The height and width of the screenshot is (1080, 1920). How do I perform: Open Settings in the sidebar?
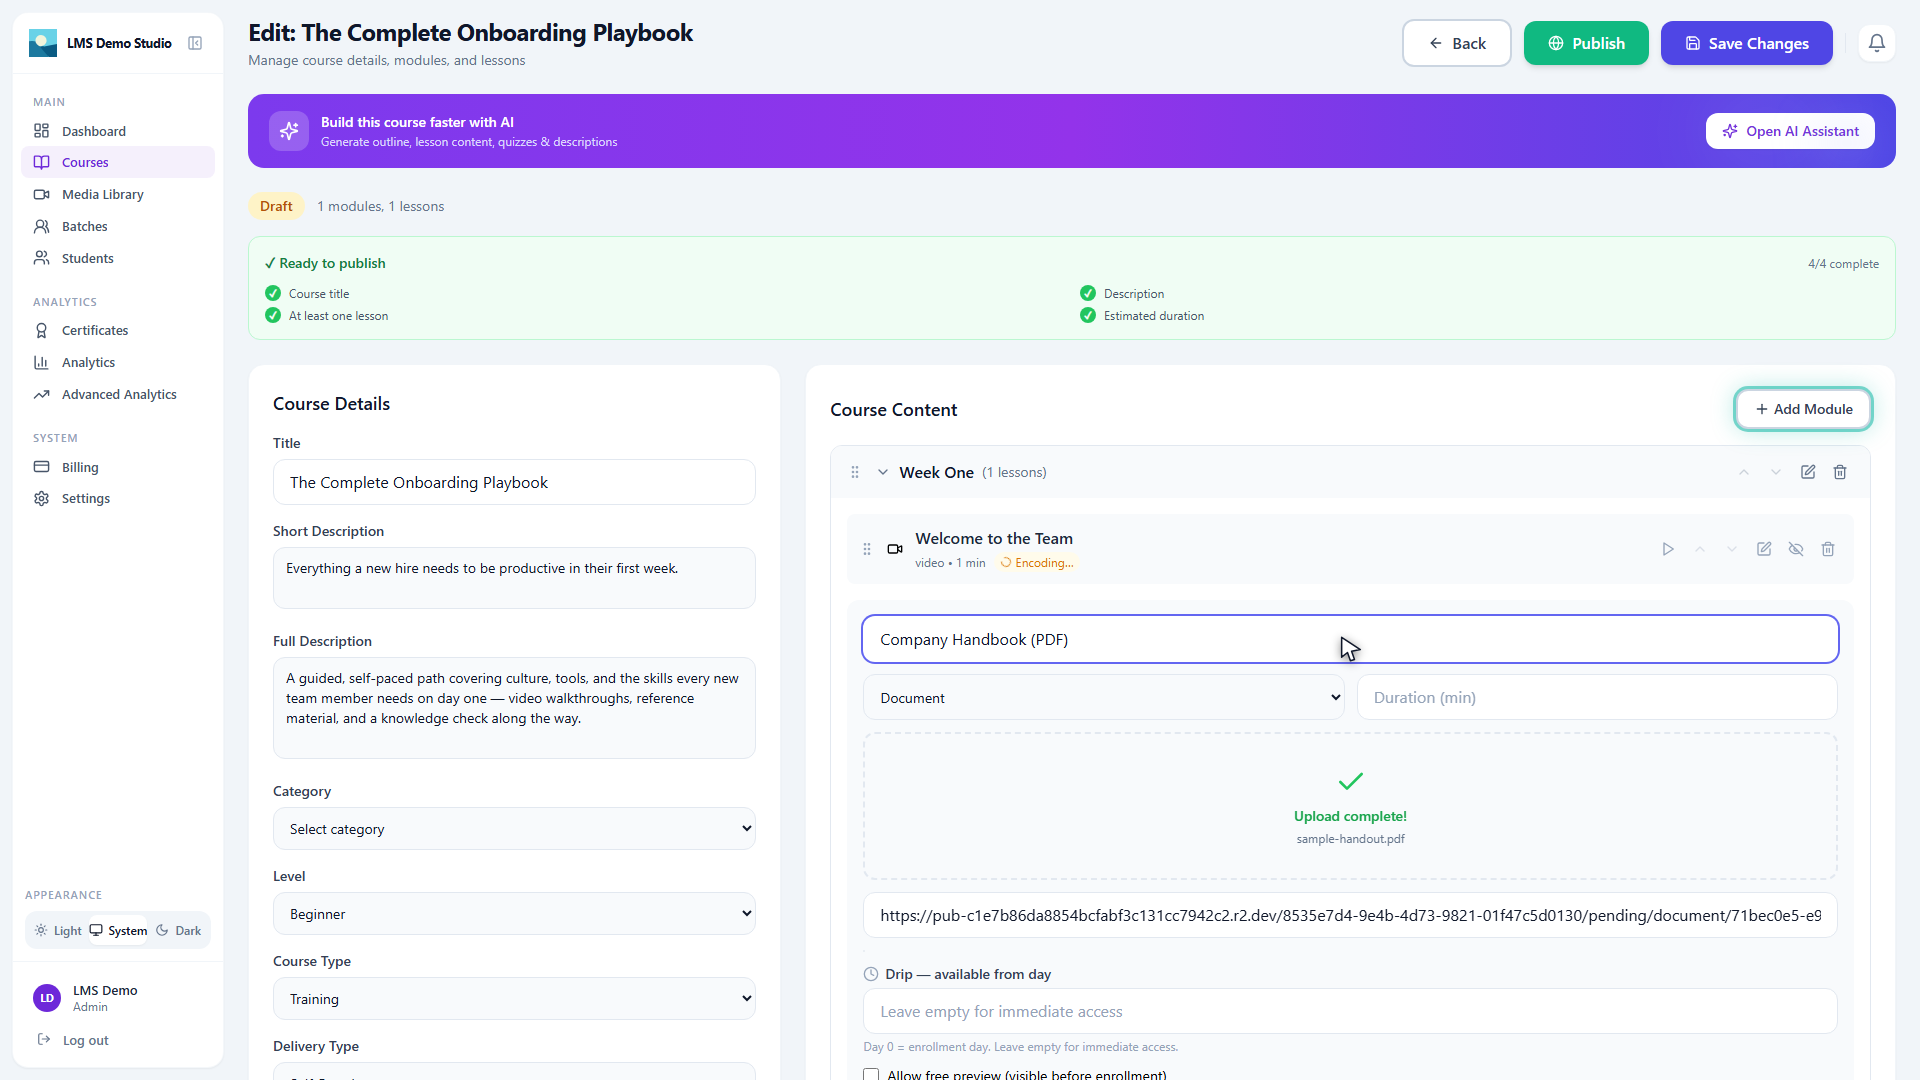[x=118, y=498]
